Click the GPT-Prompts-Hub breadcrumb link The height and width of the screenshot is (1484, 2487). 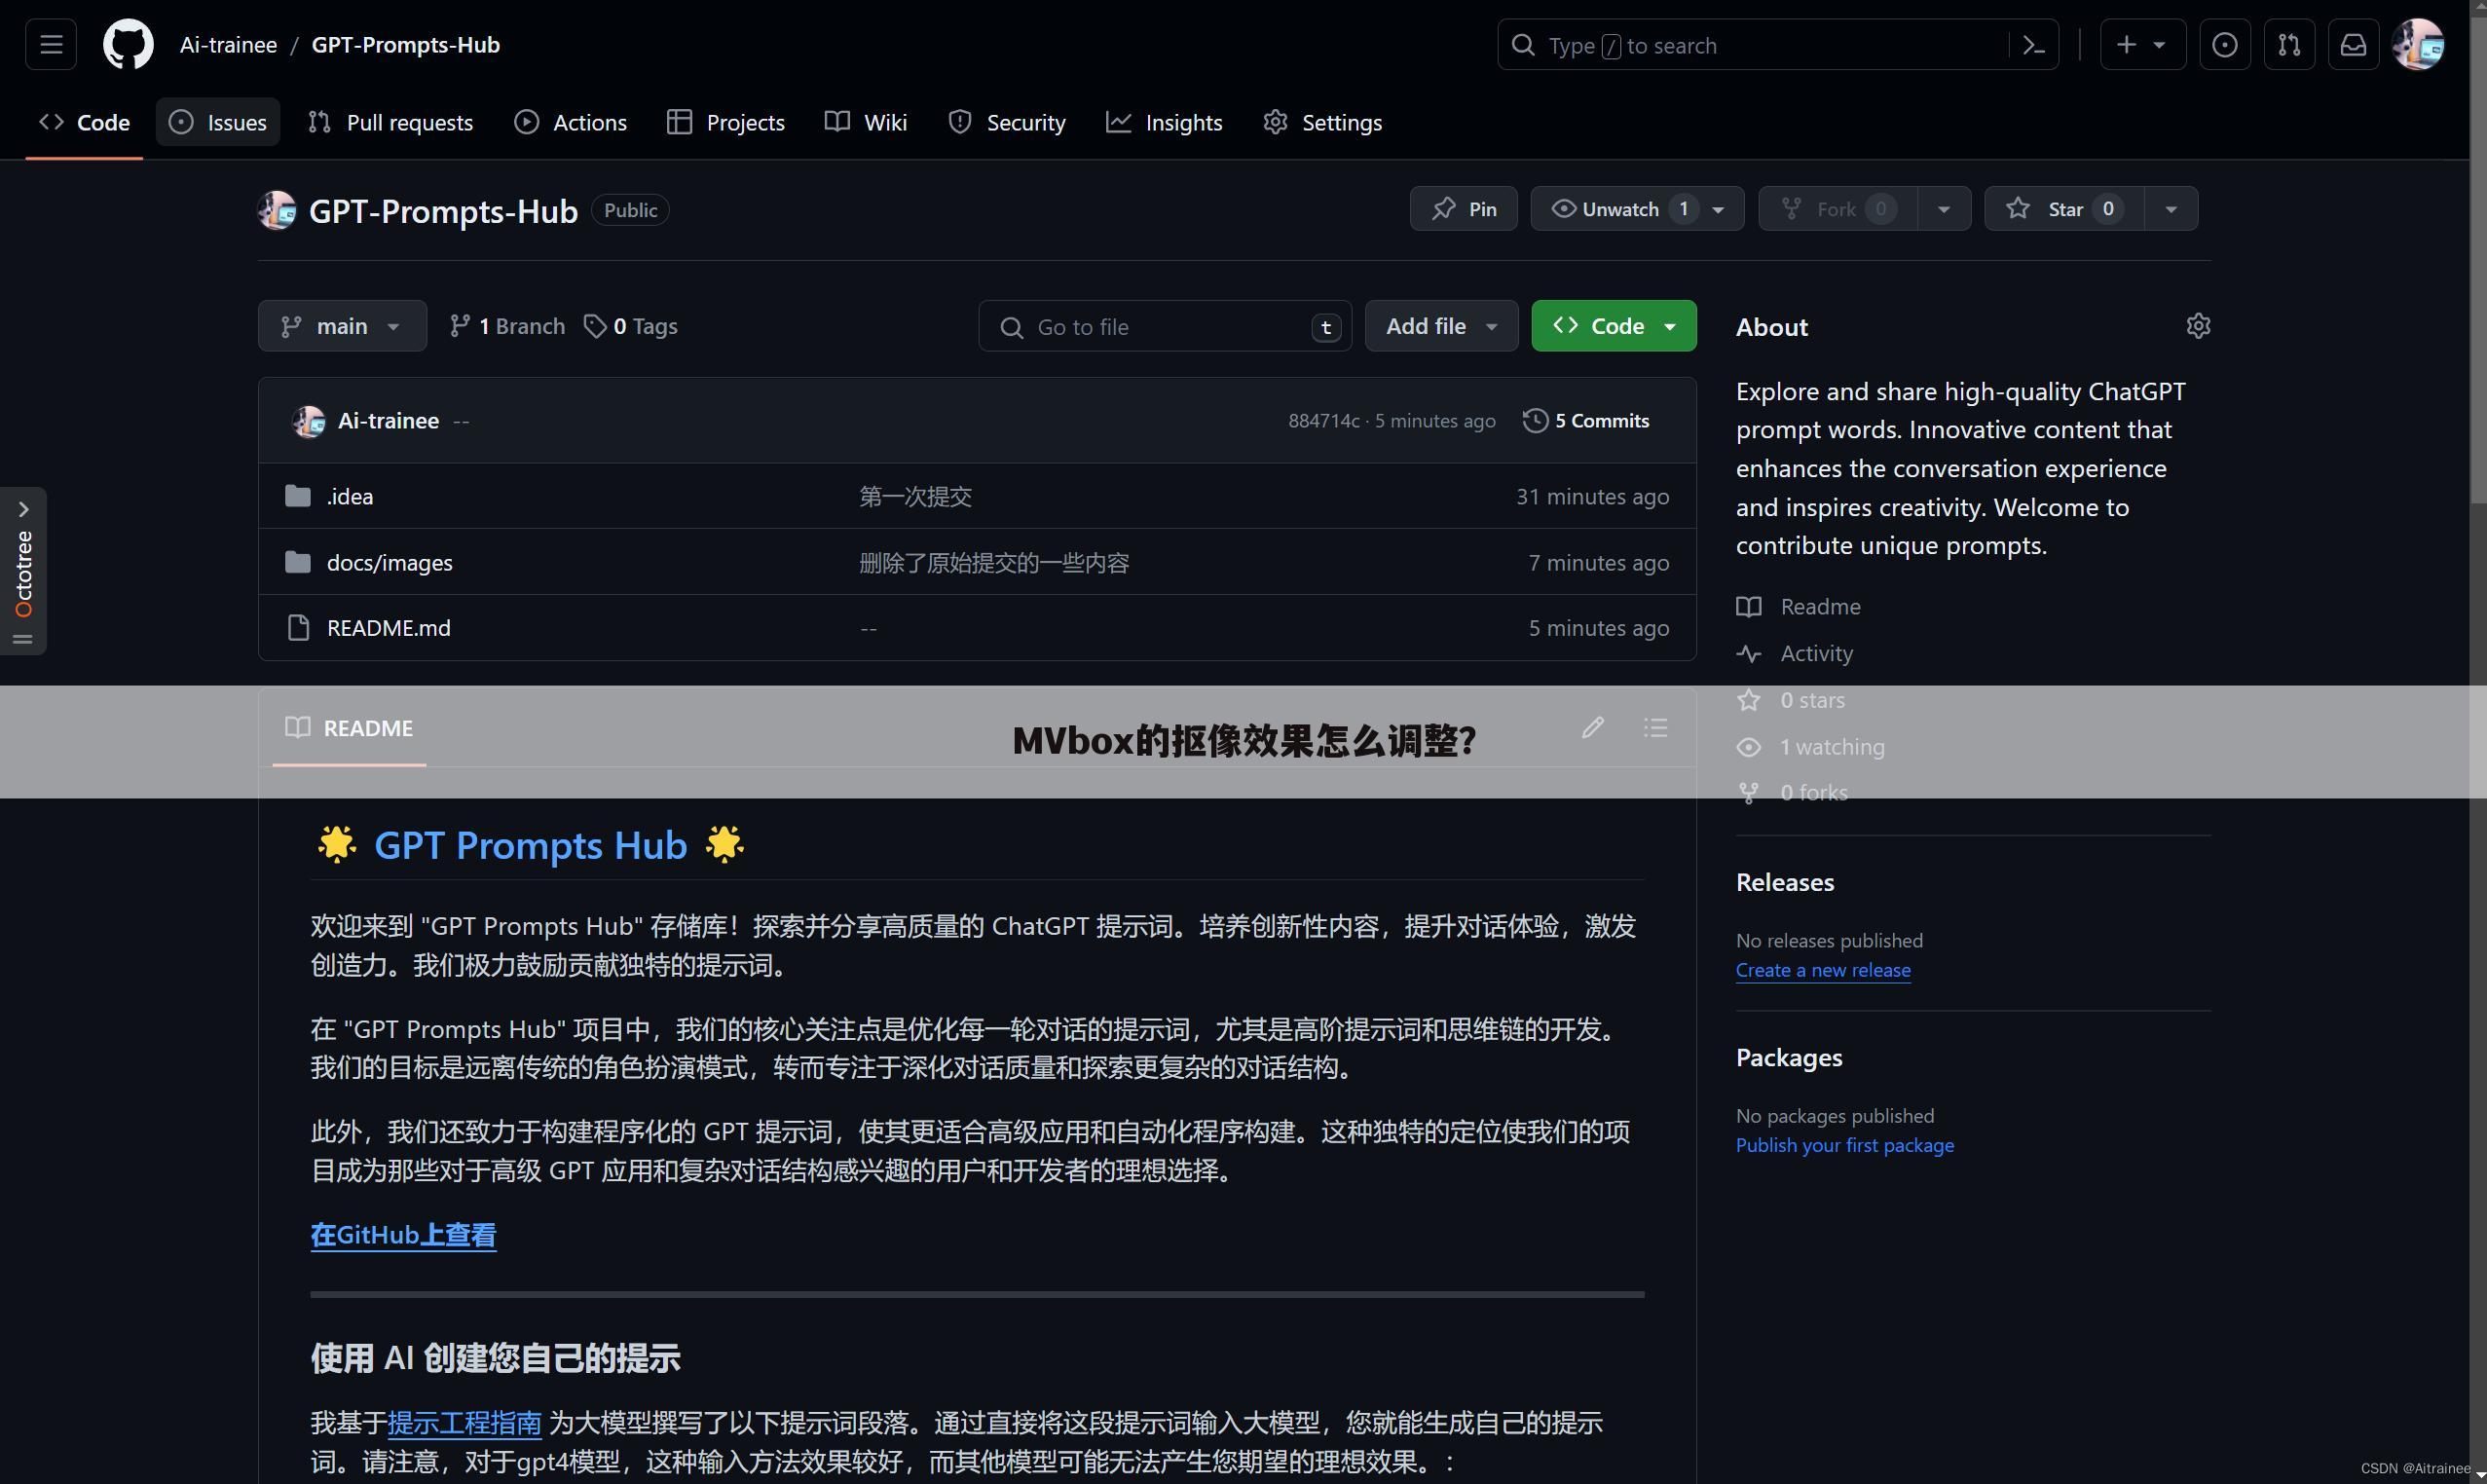[x=405, y=45]
